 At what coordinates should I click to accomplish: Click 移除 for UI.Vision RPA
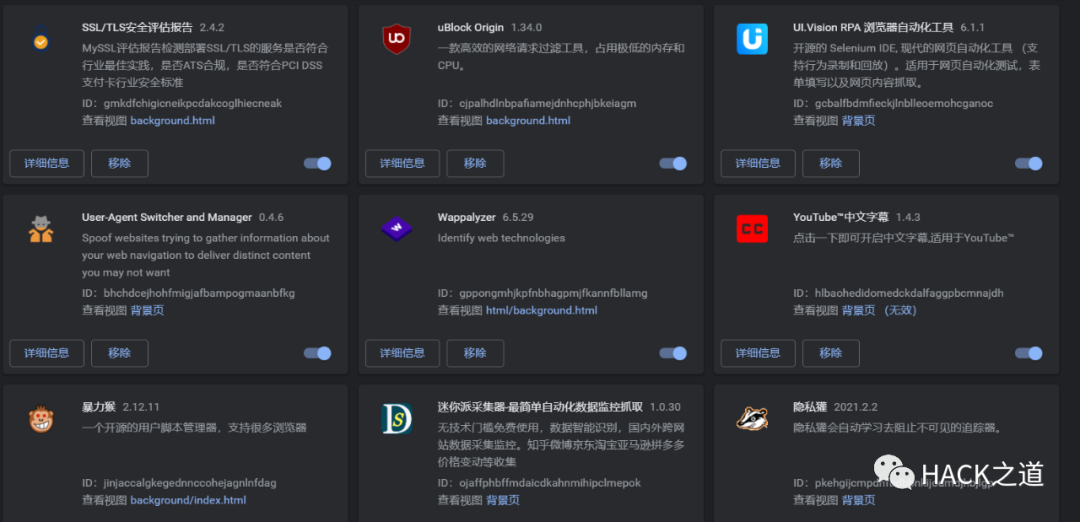tap(831, 163)
